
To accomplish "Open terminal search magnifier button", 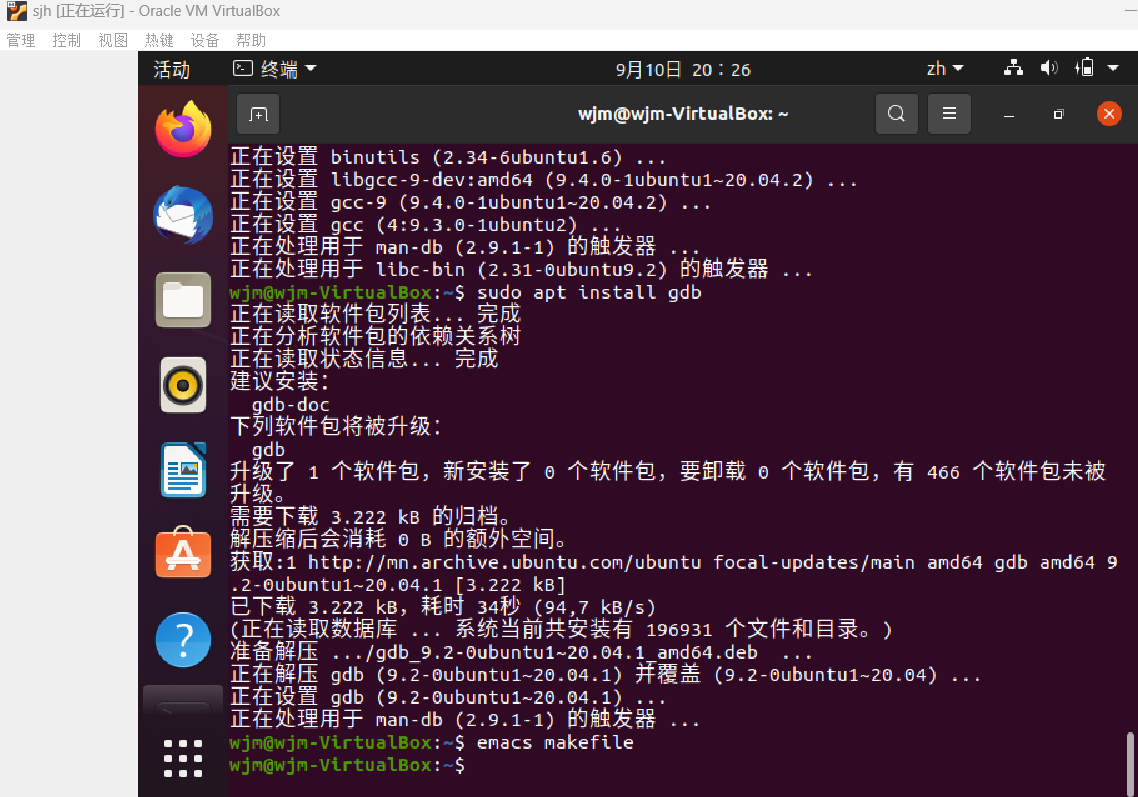I will point(896,114).
